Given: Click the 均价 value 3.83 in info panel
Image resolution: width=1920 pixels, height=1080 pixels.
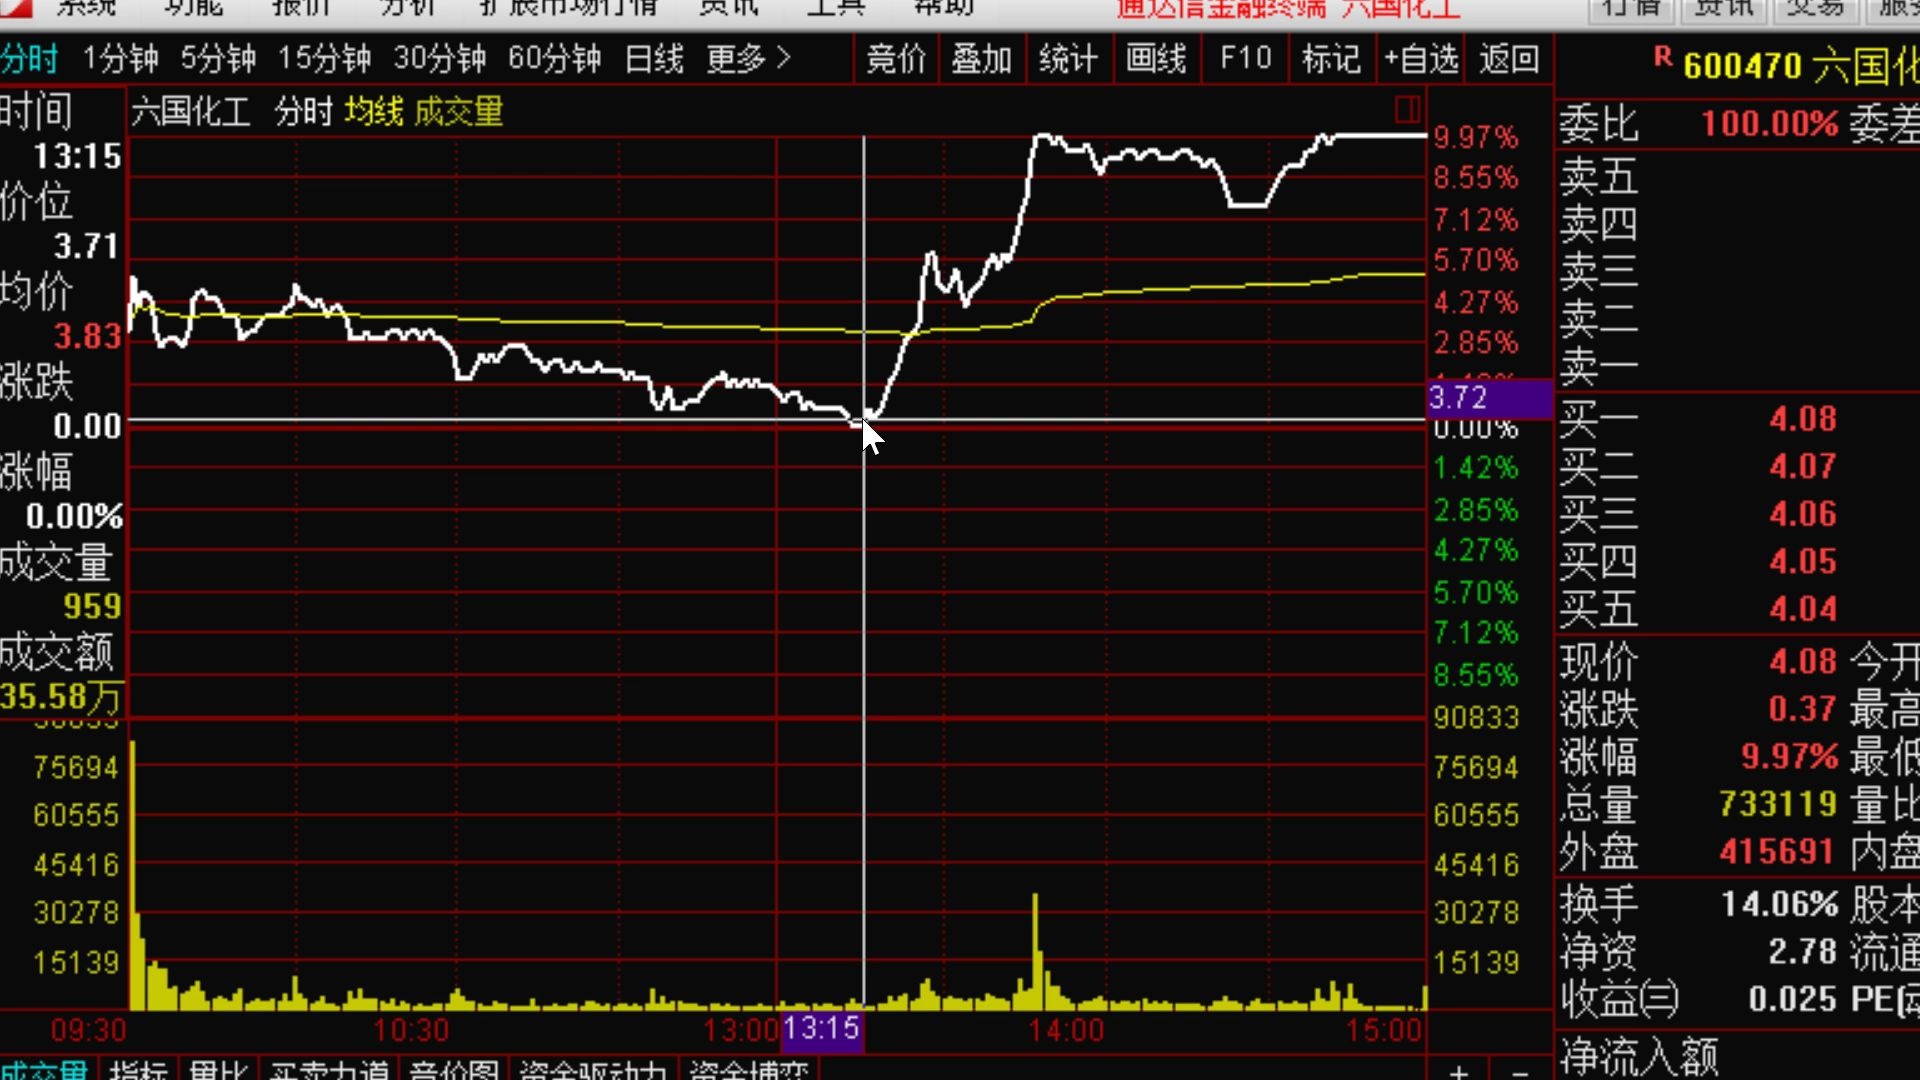Looking at the screenshot, I should [x=88, y=336].
